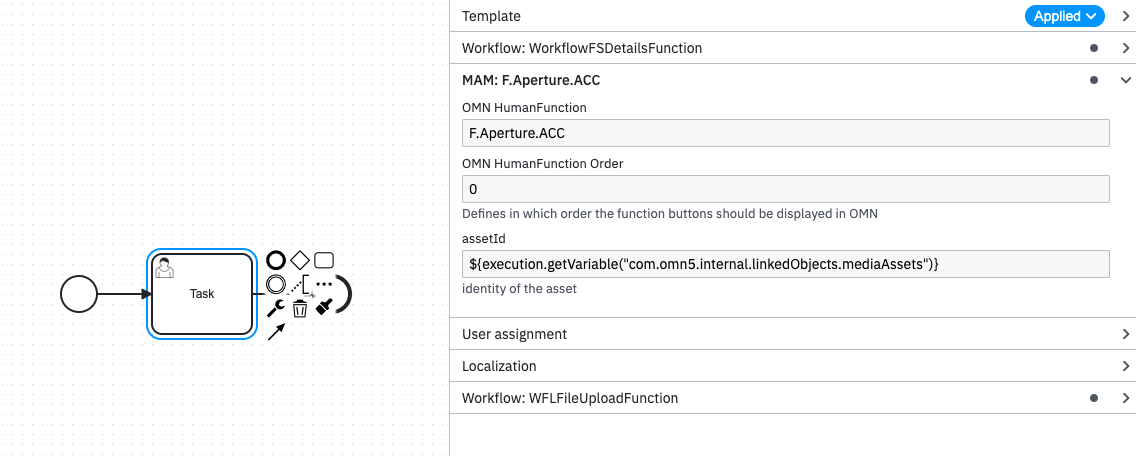1136x456 pixels.
Task: Append a gateway diamond after the task
Action: coord(300,261)
